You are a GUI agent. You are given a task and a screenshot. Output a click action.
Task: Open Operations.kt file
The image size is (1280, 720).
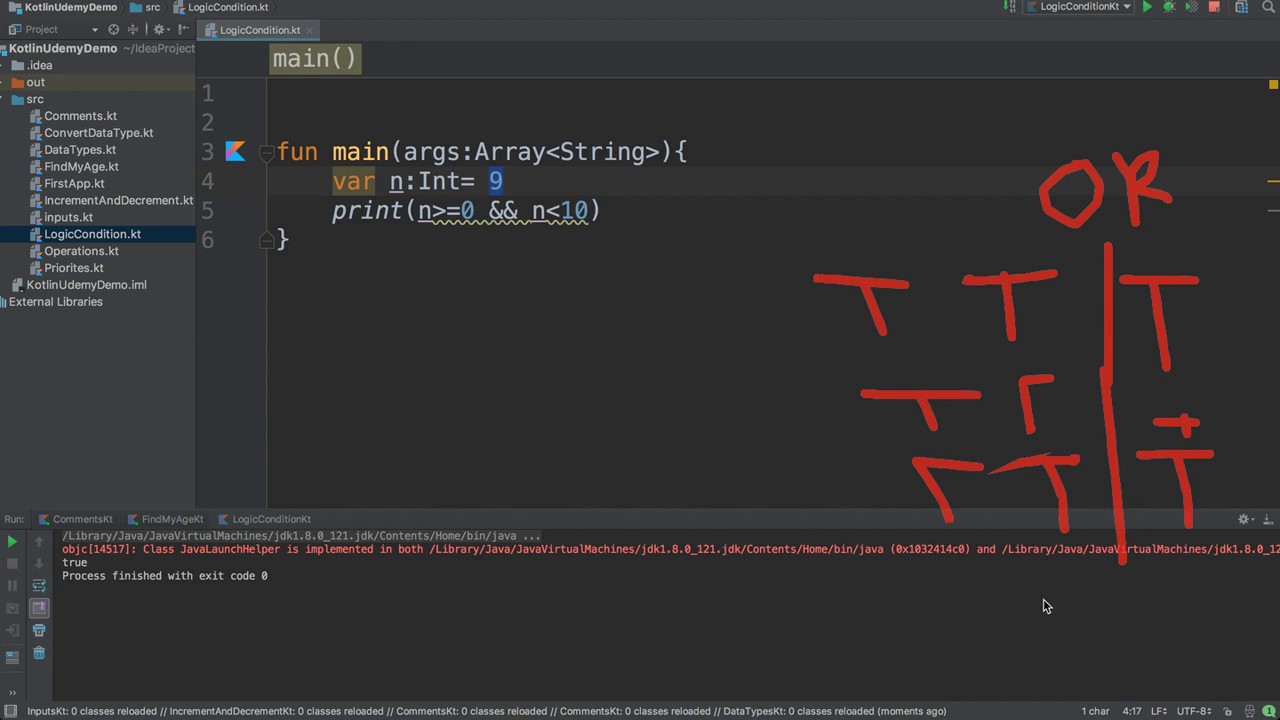[x=81, y=251]
